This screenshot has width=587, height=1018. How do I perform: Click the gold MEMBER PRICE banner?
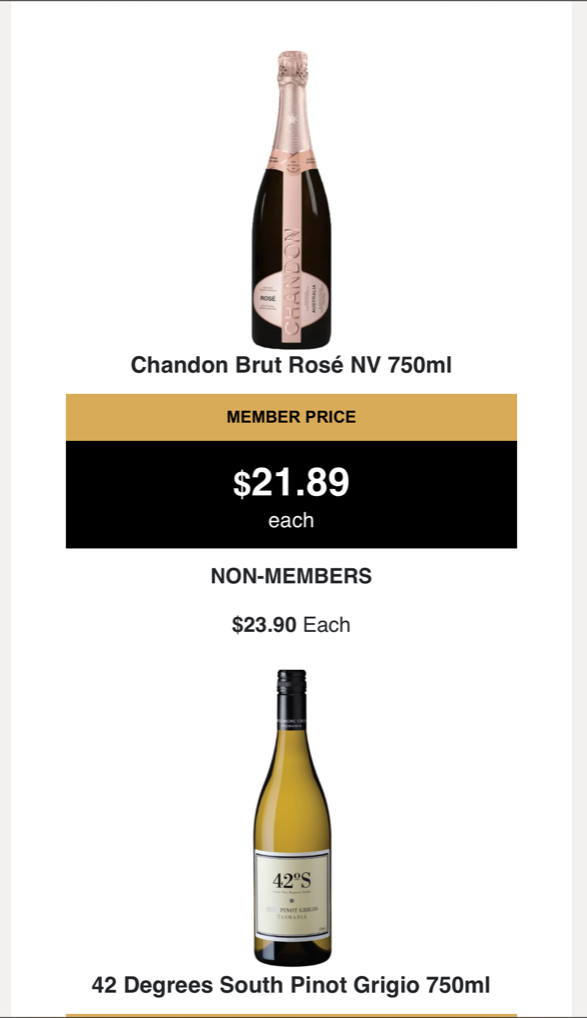pyautogui.click(x=291, y=417)
